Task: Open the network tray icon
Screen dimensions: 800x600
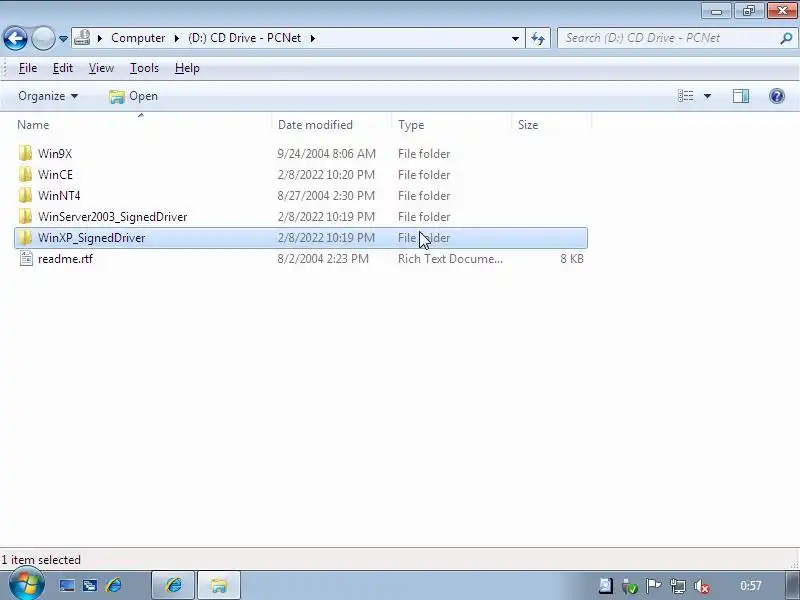Action: (678, 586)
